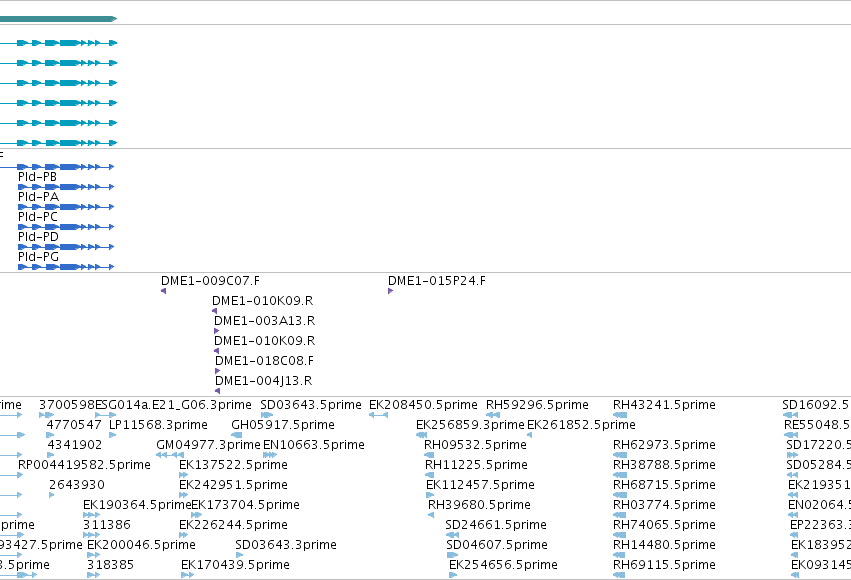Select EST EK256859.3prime
This screenshot has width=851, height=580.
click(470, 425)
